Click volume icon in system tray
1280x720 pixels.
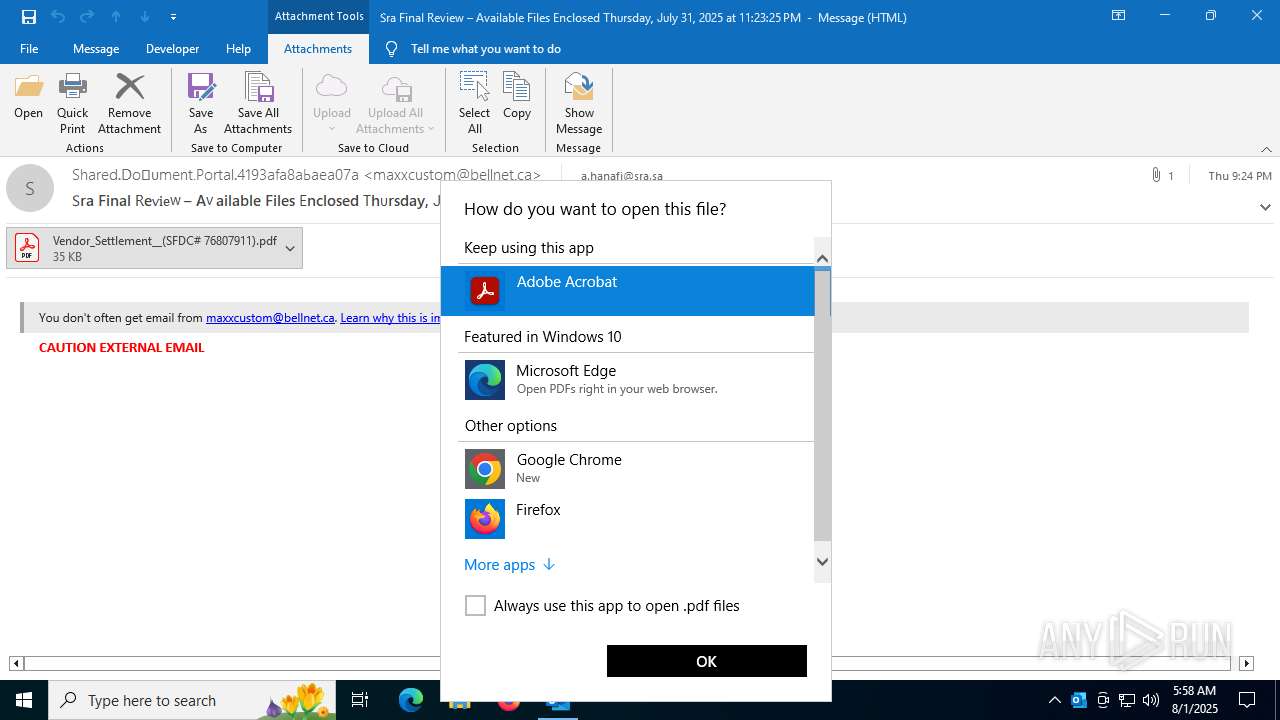(1151, 700)
